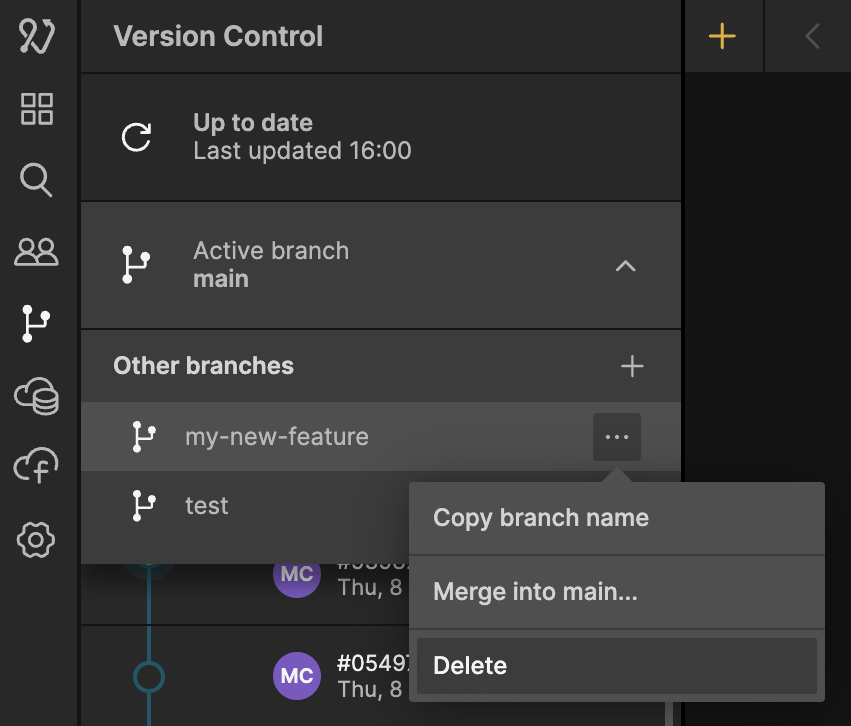Open the settings gear in the sidebar
Screen dimensions: 851x726
coord(37,540)
